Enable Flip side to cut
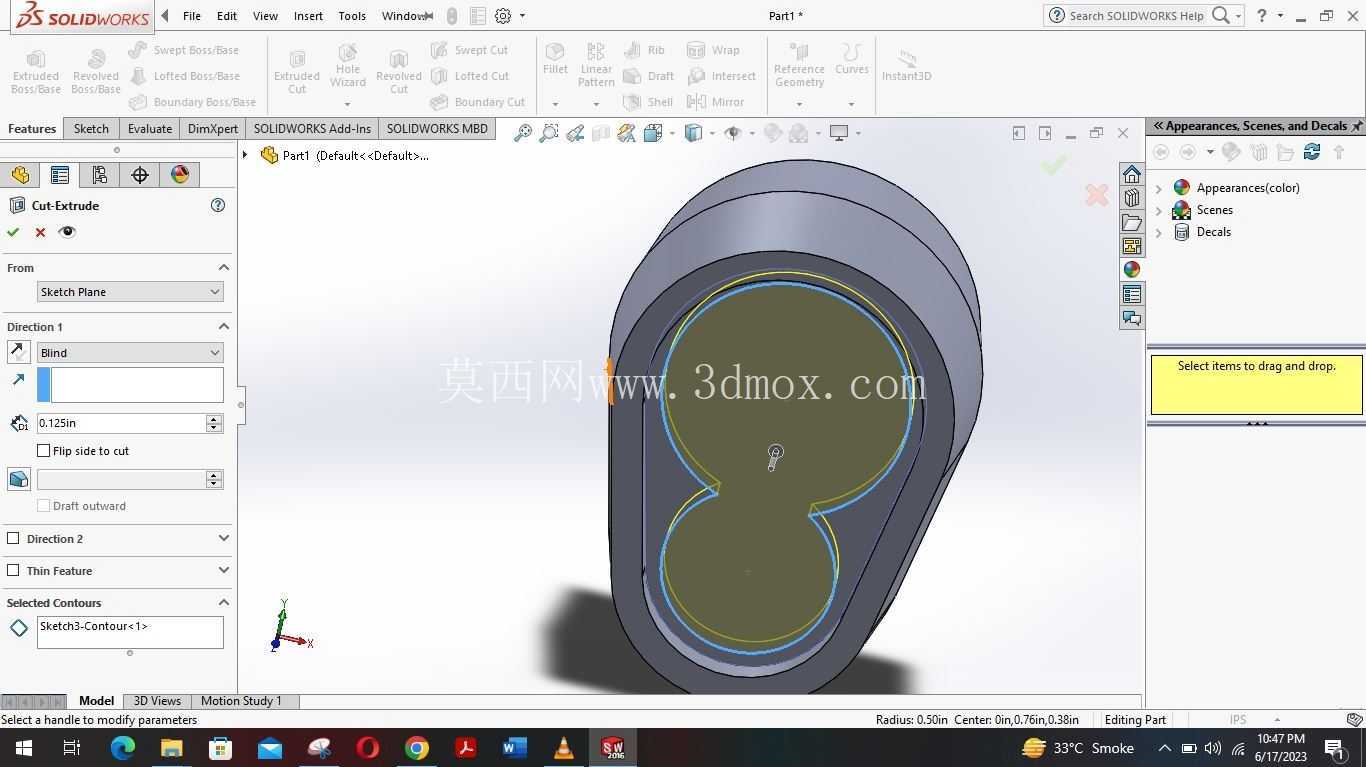Viewport: 1366px width, 767px height. point(44,451)
